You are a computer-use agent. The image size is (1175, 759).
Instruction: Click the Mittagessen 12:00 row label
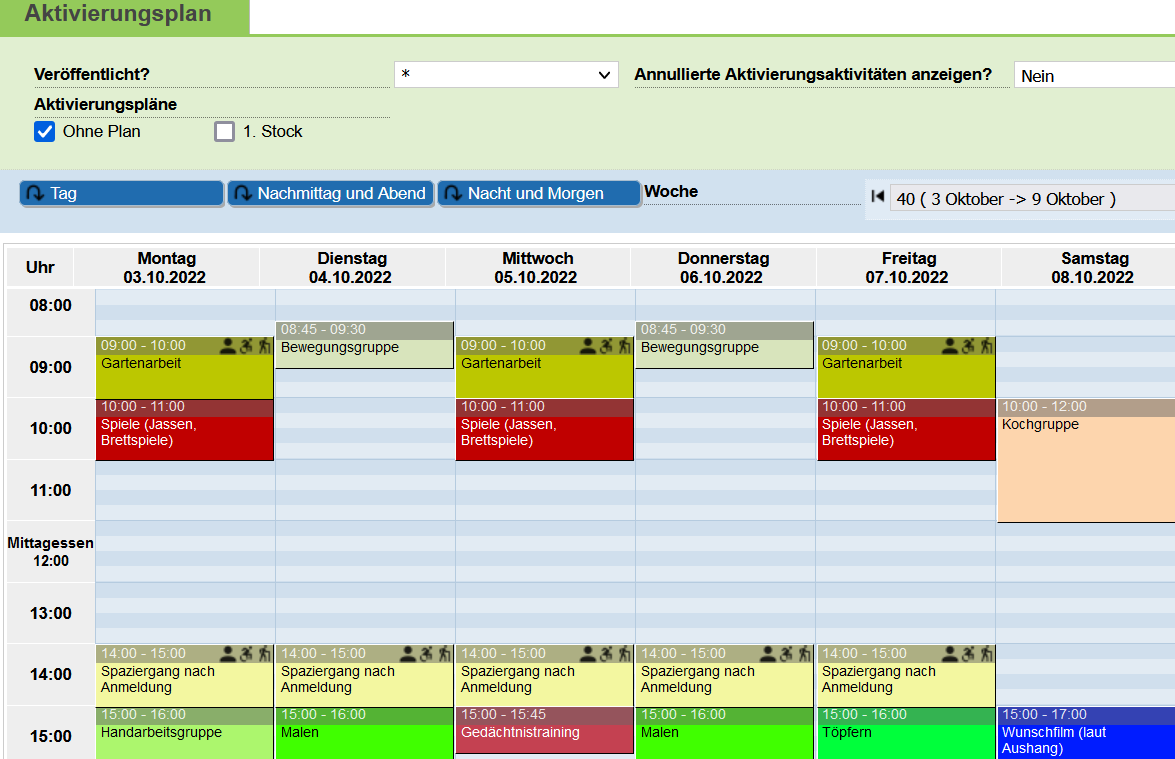(x=51, y=552)
